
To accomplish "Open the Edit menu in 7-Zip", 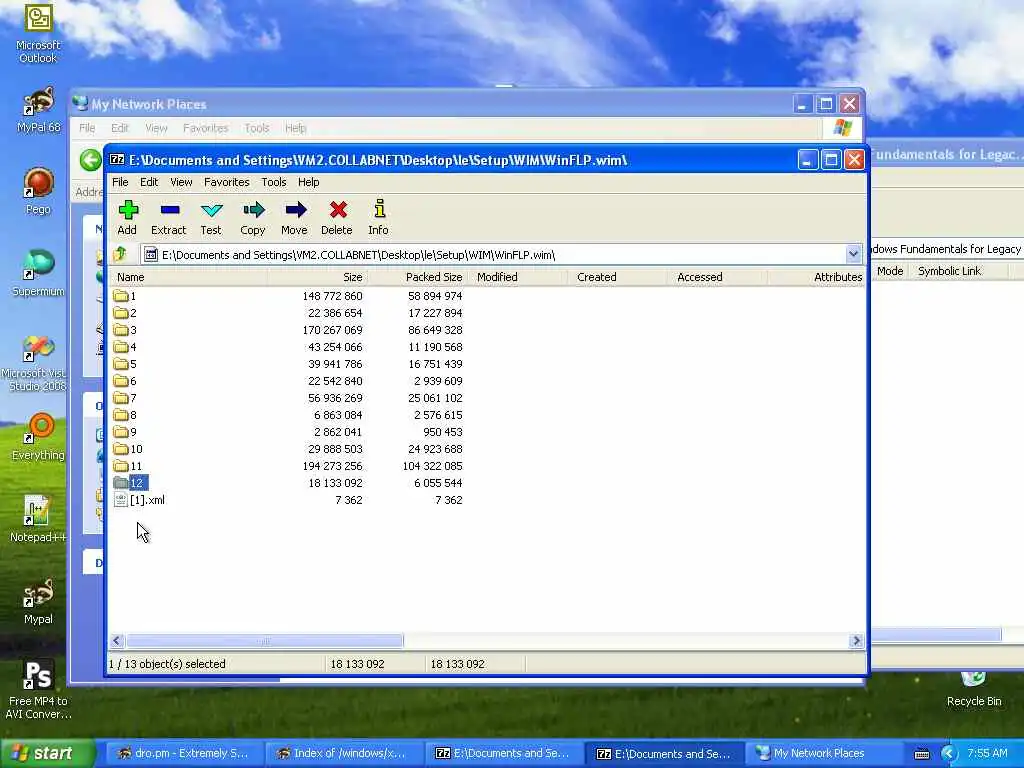I will pos(149,182).
